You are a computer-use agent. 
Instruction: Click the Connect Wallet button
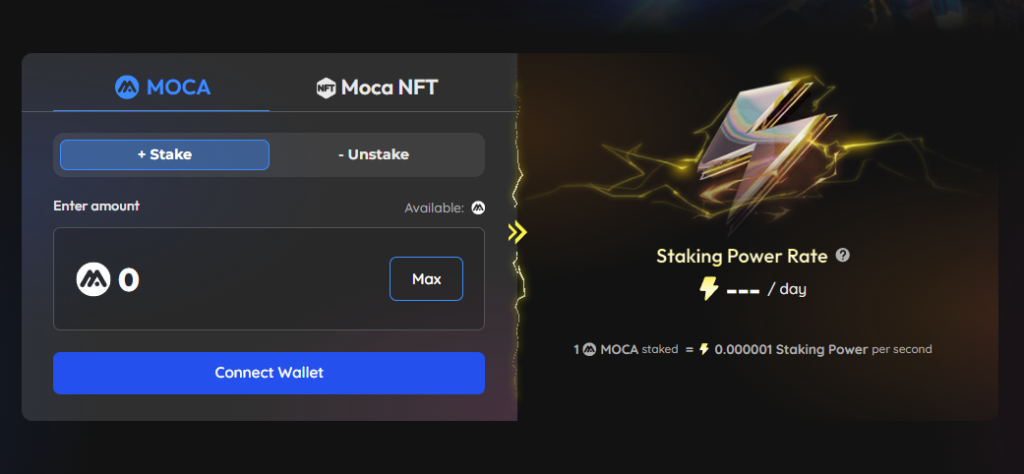click(x=269, y=373)
